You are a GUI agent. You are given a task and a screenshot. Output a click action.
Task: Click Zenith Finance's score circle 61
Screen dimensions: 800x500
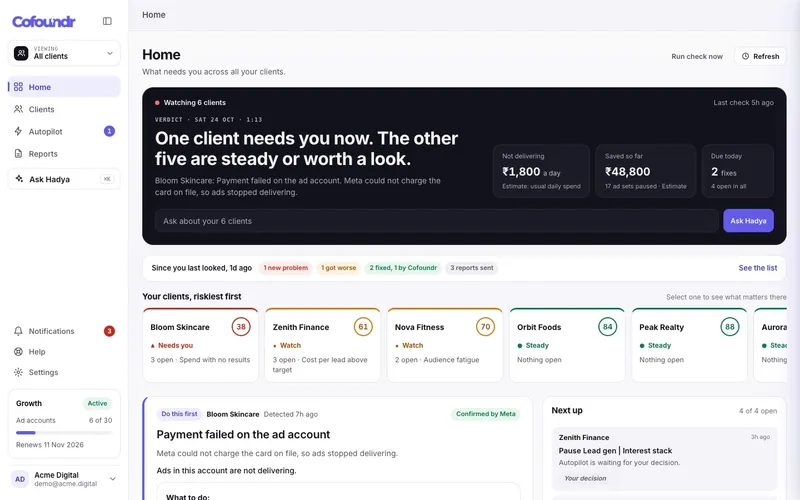pyautogui.click(x=363, y=327)
